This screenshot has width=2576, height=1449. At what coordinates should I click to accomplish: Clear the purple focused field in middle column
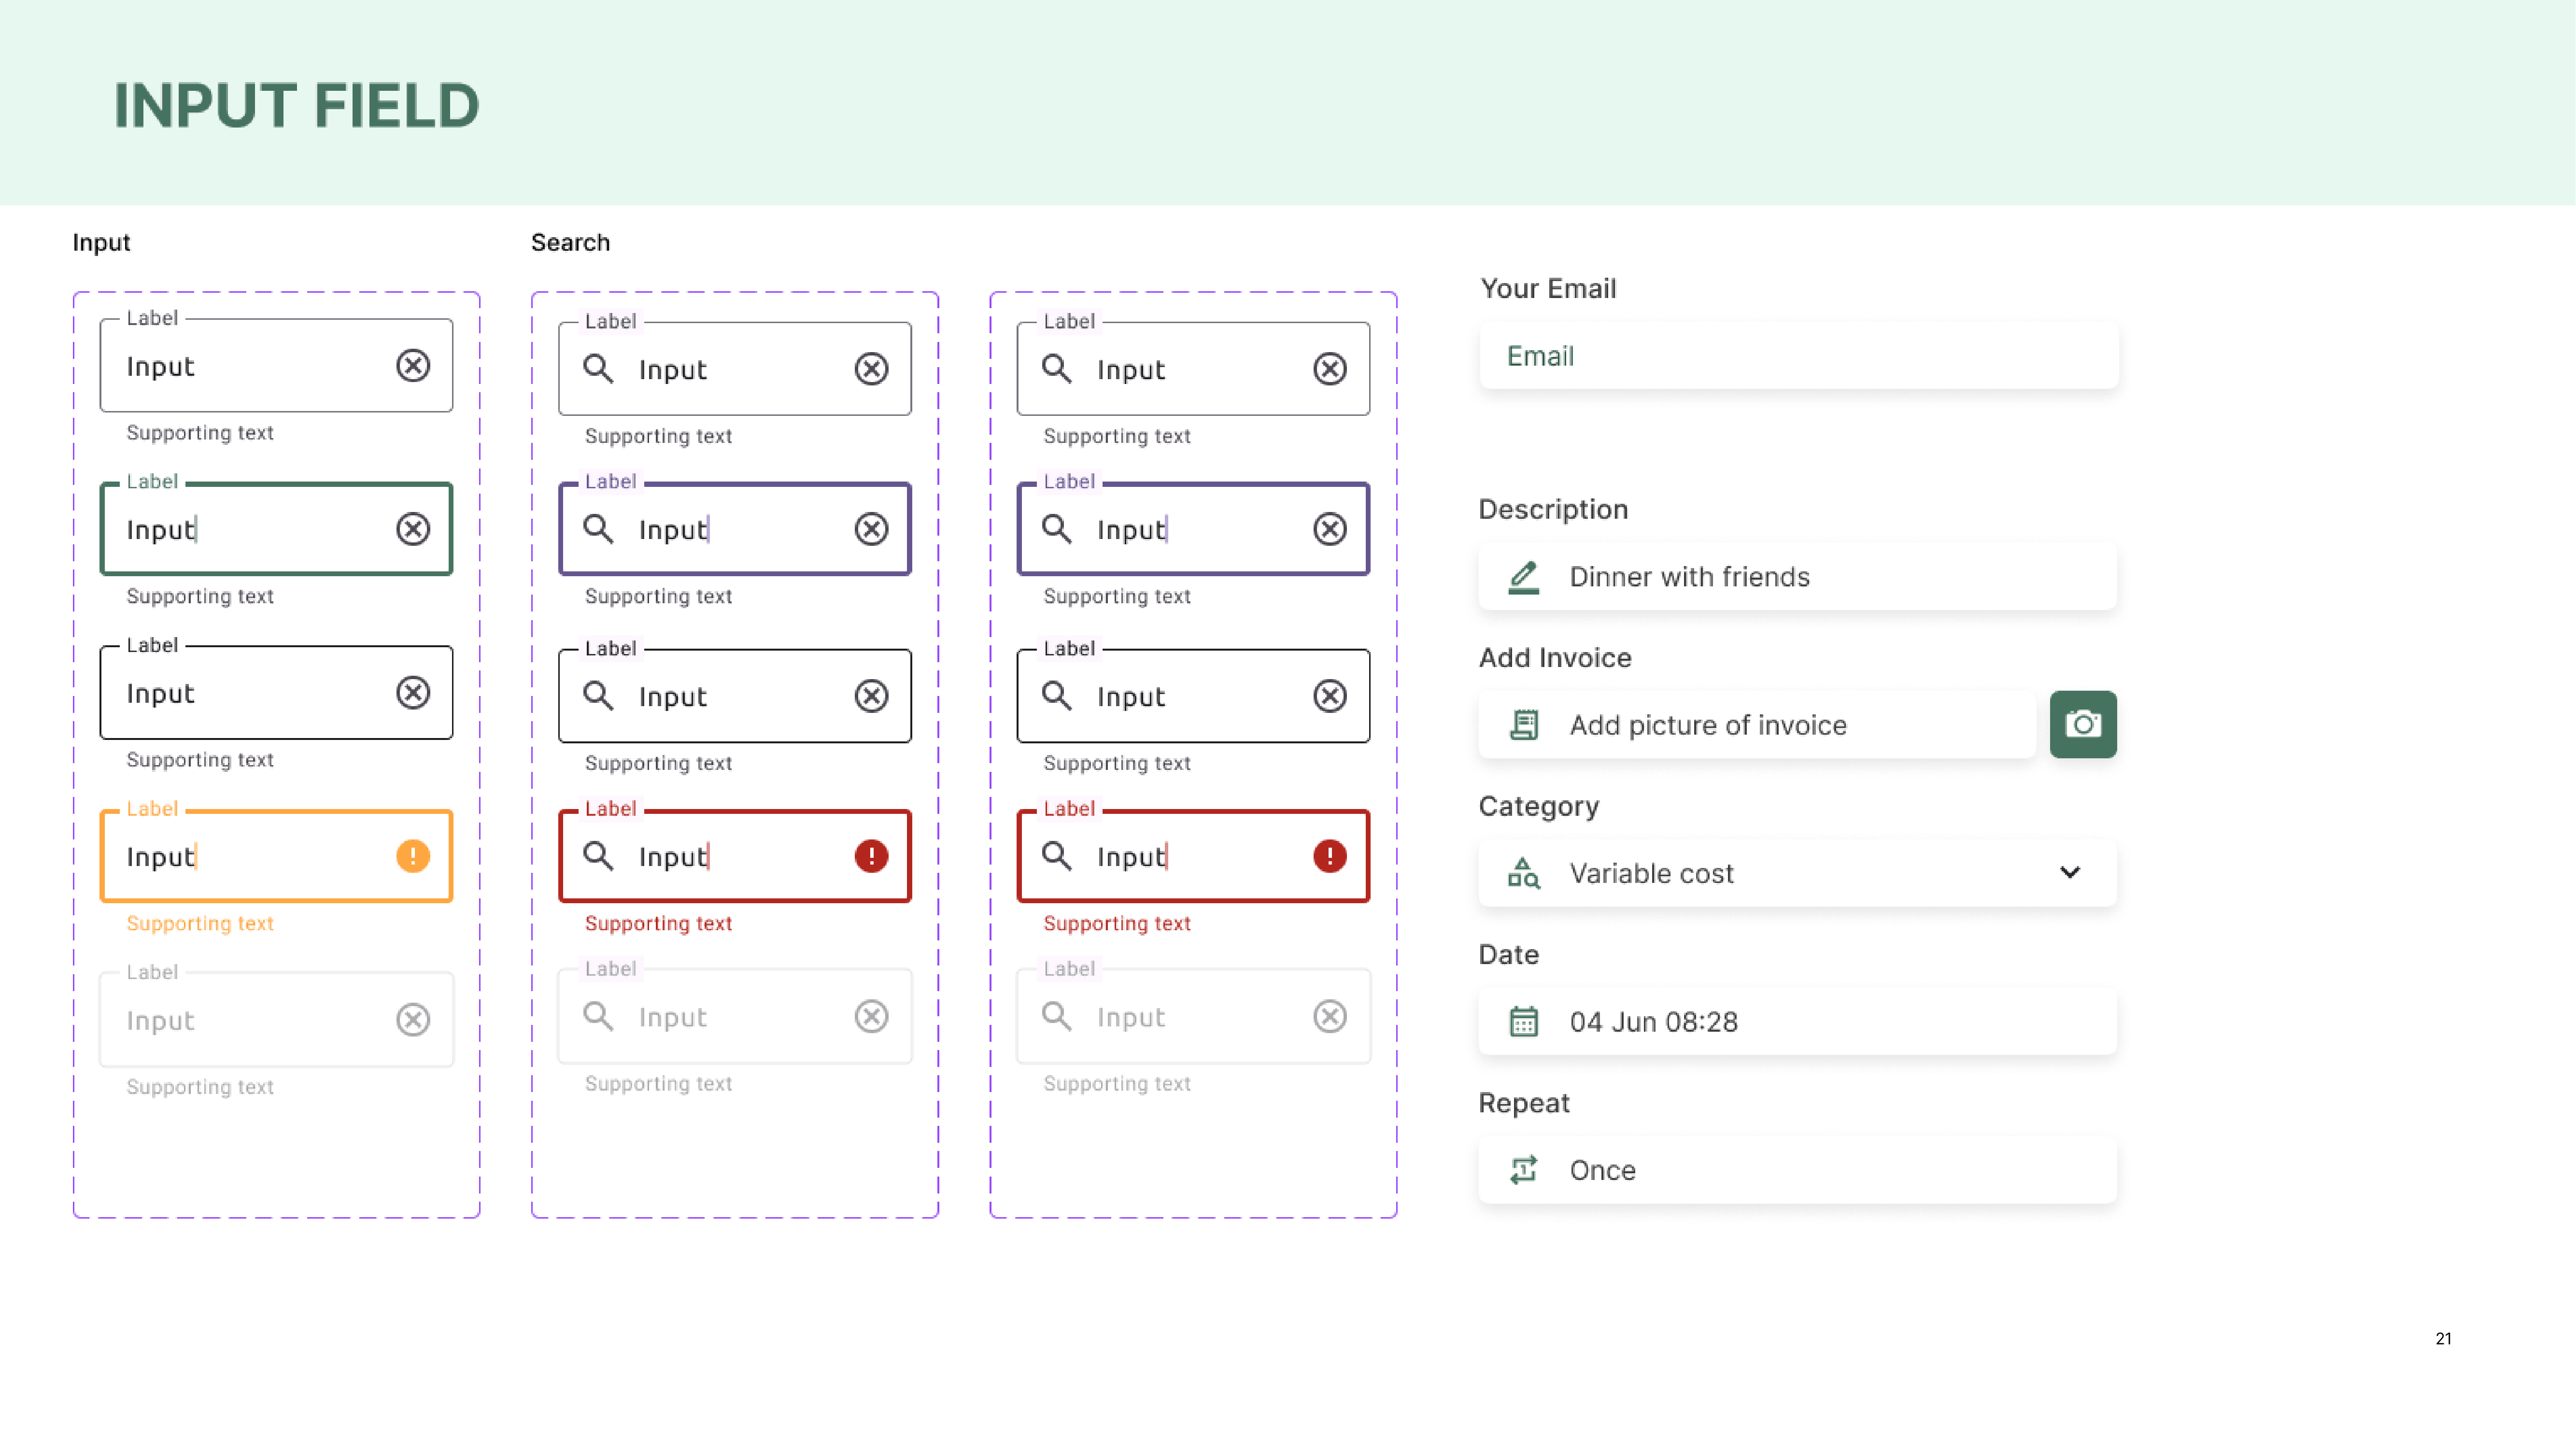point(872,529)
